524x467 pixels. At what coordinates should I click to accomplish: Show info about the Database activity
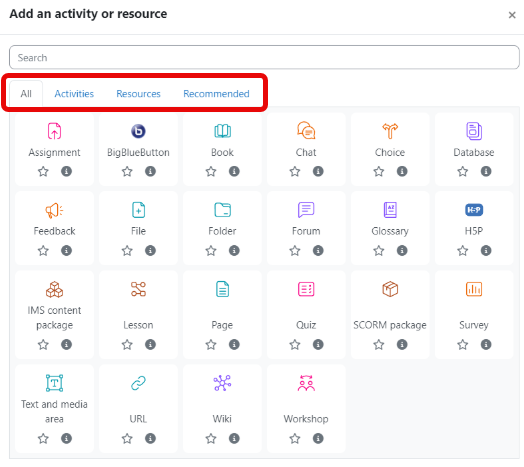point(486,171)
